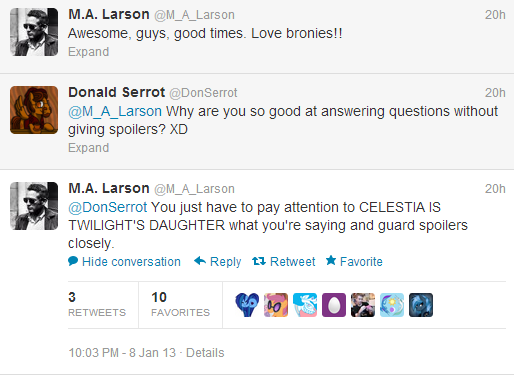Click Donald Serrot's display name
The width and height of the screenshot is (514, 375).
point(117,92)
